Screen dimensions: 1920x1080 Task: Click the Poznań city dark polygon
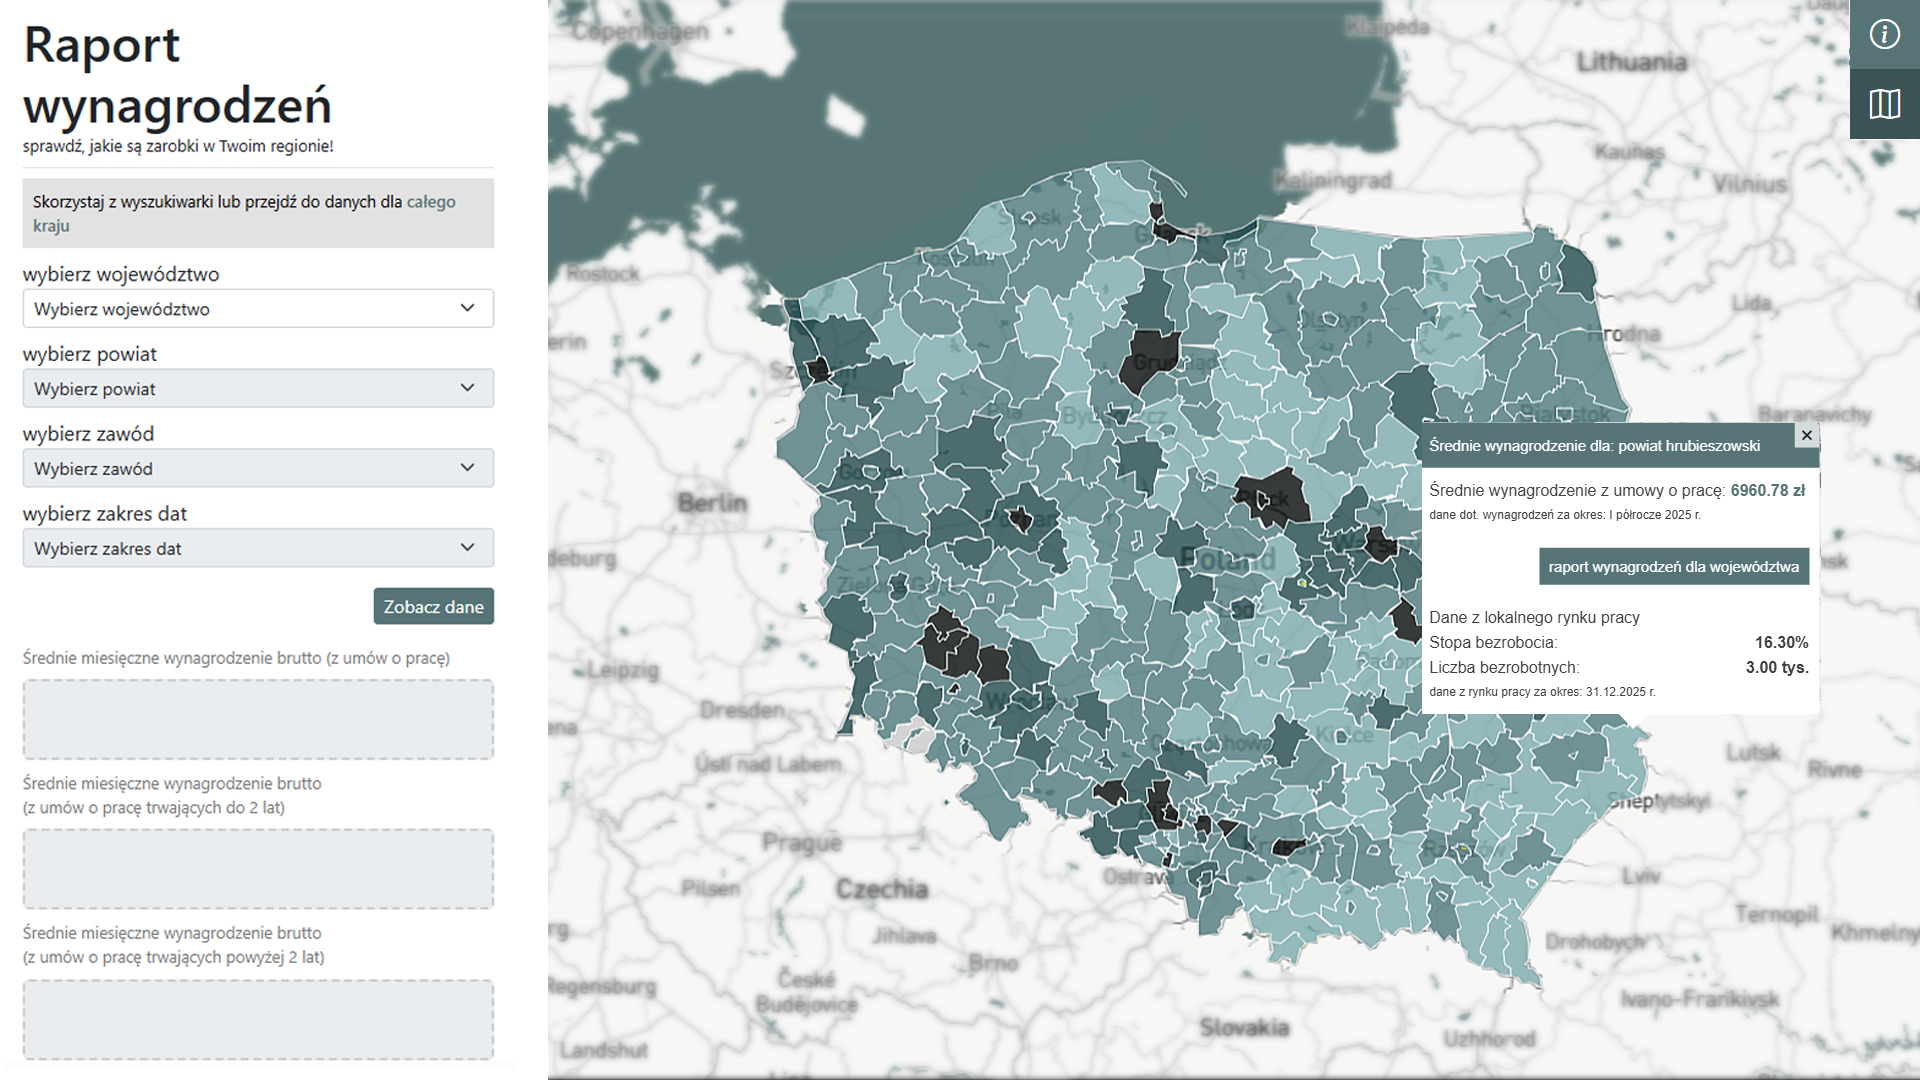pyautogui.click(x=1020, y=519)
